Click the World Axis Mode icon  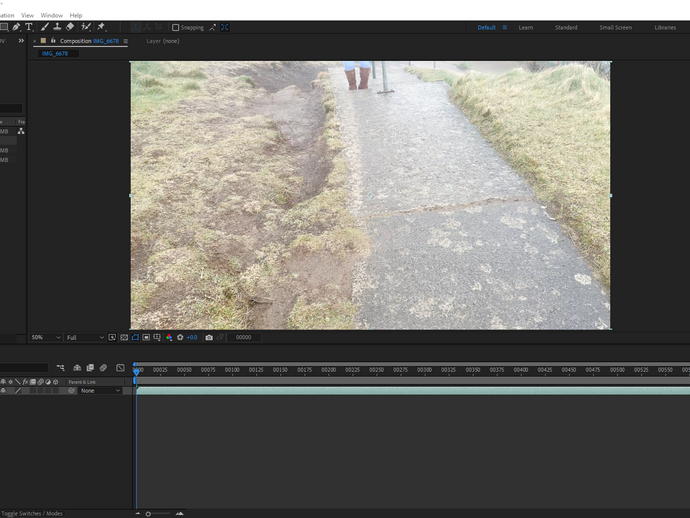point(147,27)
